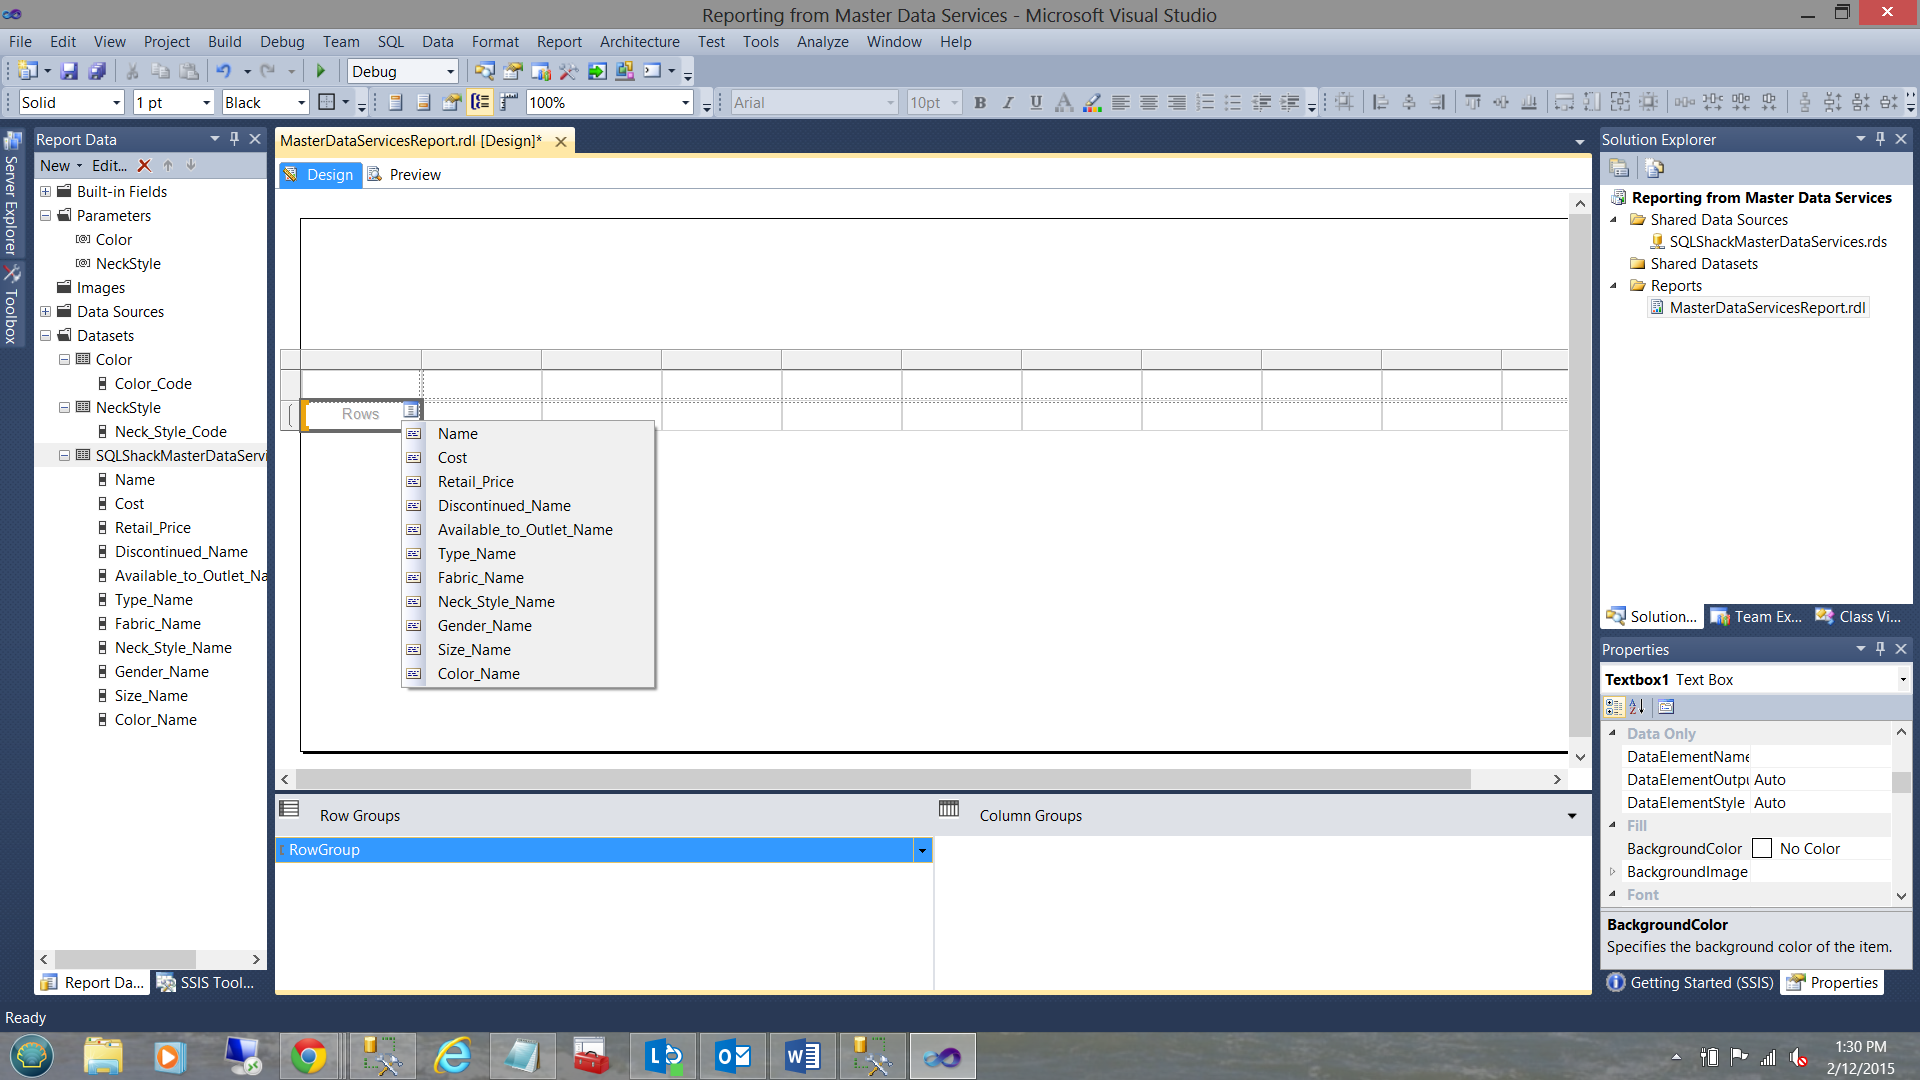Open Microsoft Word from the taskbar
Viewport: 1920px width, 1080px height.
tap(802, 1056)
